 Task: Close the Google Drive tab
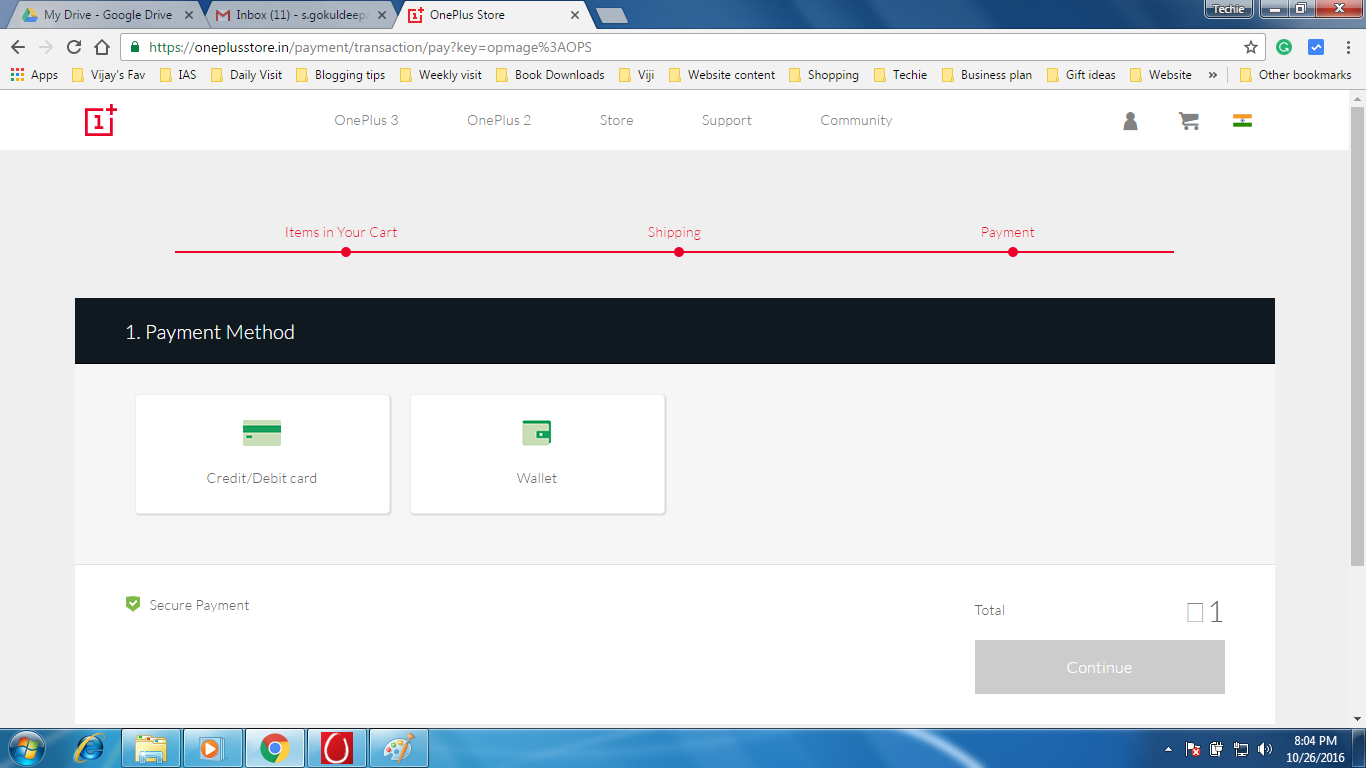pos(189,15)
